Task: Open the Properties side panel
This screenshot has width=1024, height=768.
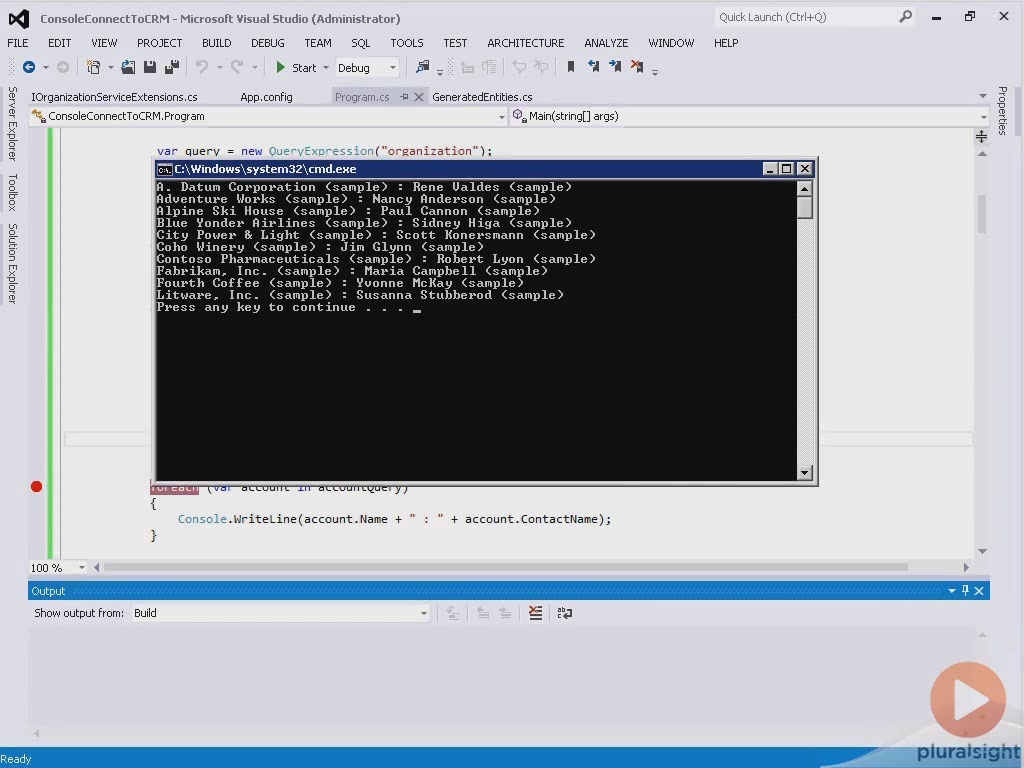Action: 1002,110
